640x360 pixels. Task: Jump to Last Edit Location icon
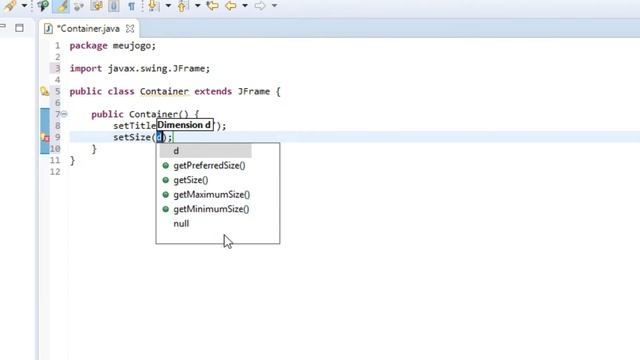[212, 6]
